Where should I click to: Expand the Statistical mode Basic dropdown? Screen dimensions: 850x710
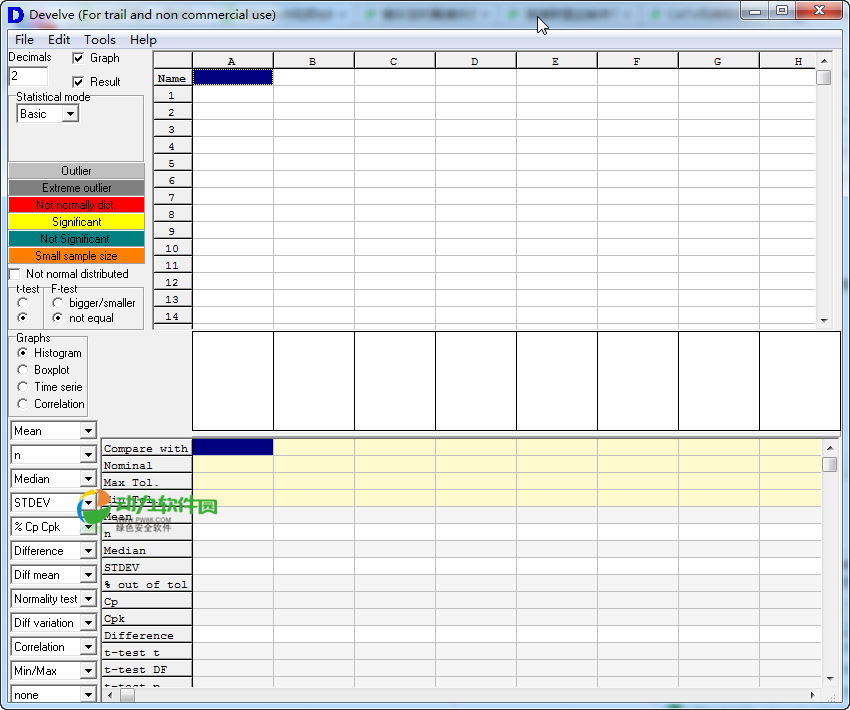70,114
